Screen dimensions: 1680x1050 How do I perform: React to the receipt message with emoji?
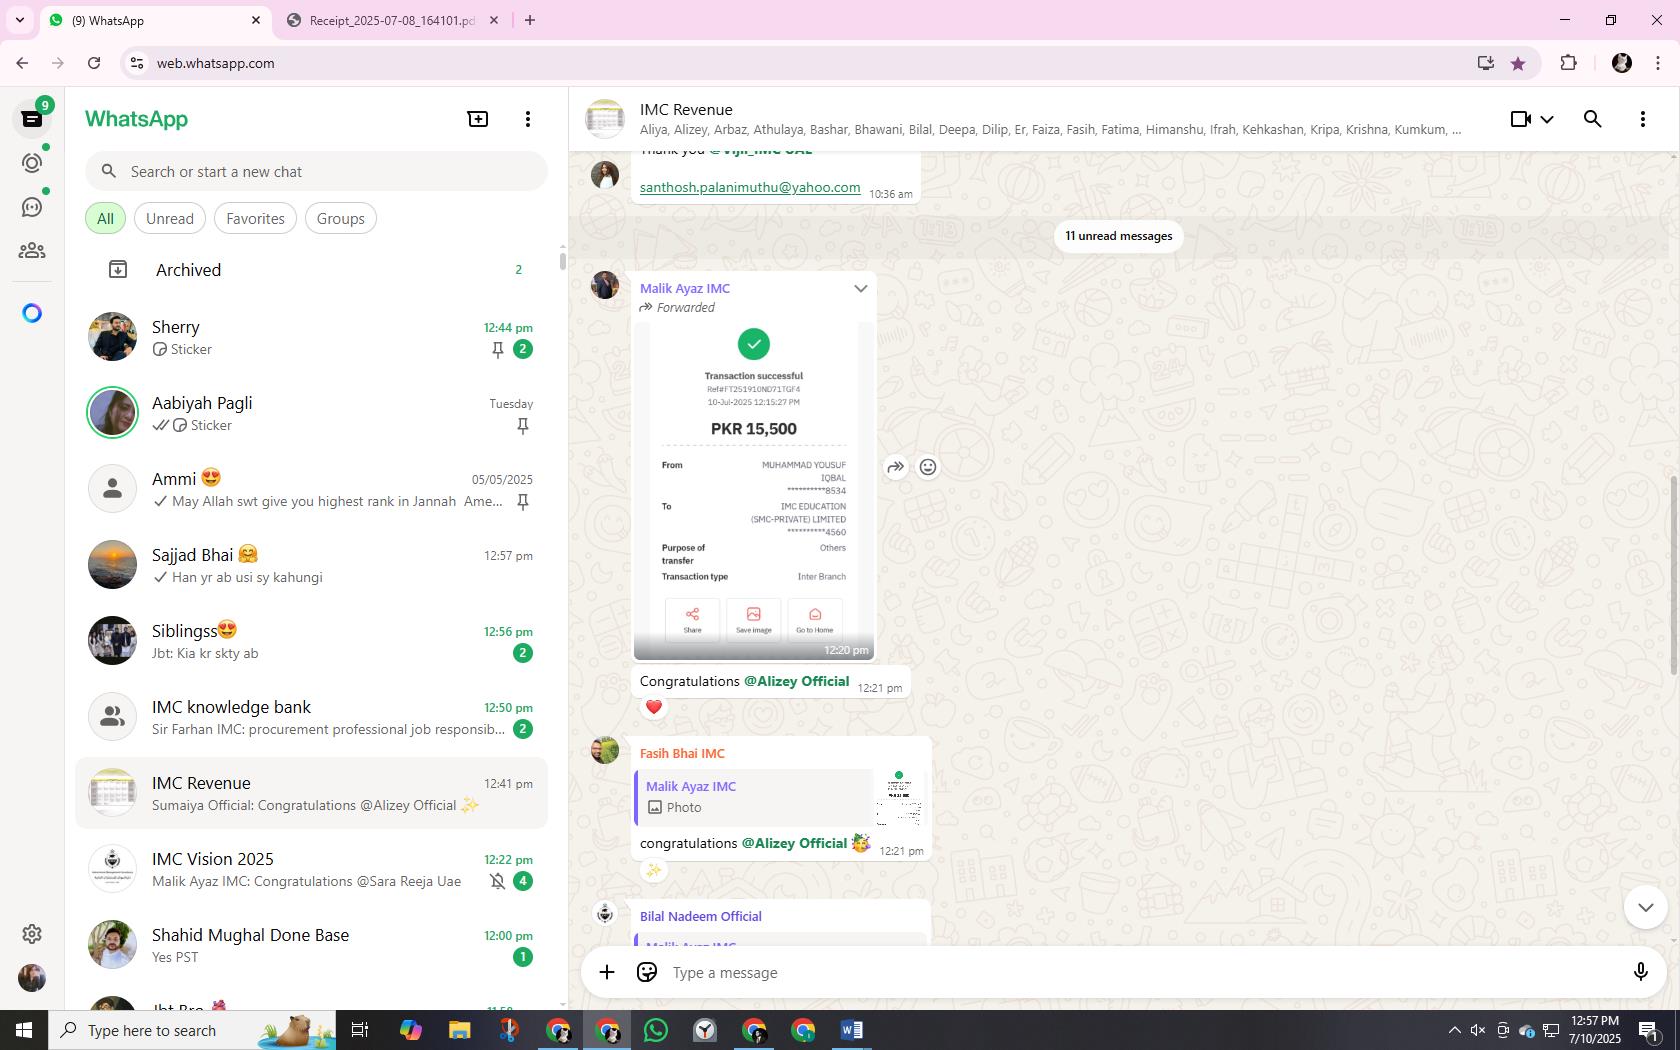pyautogui.click(x=928, y=467)
